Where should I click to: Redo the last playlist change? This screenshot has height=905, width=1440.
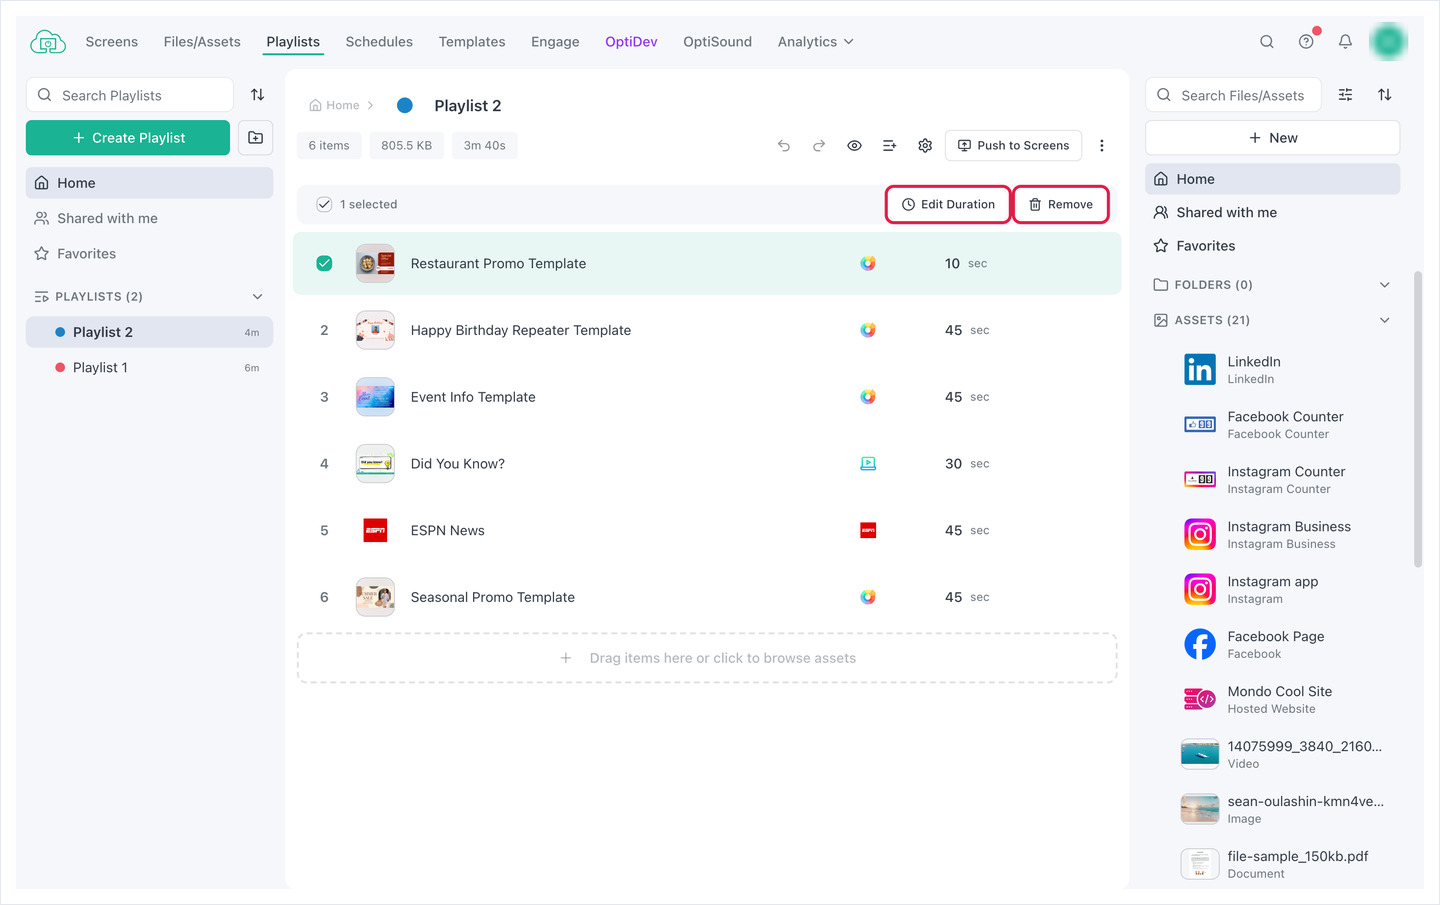819,146
